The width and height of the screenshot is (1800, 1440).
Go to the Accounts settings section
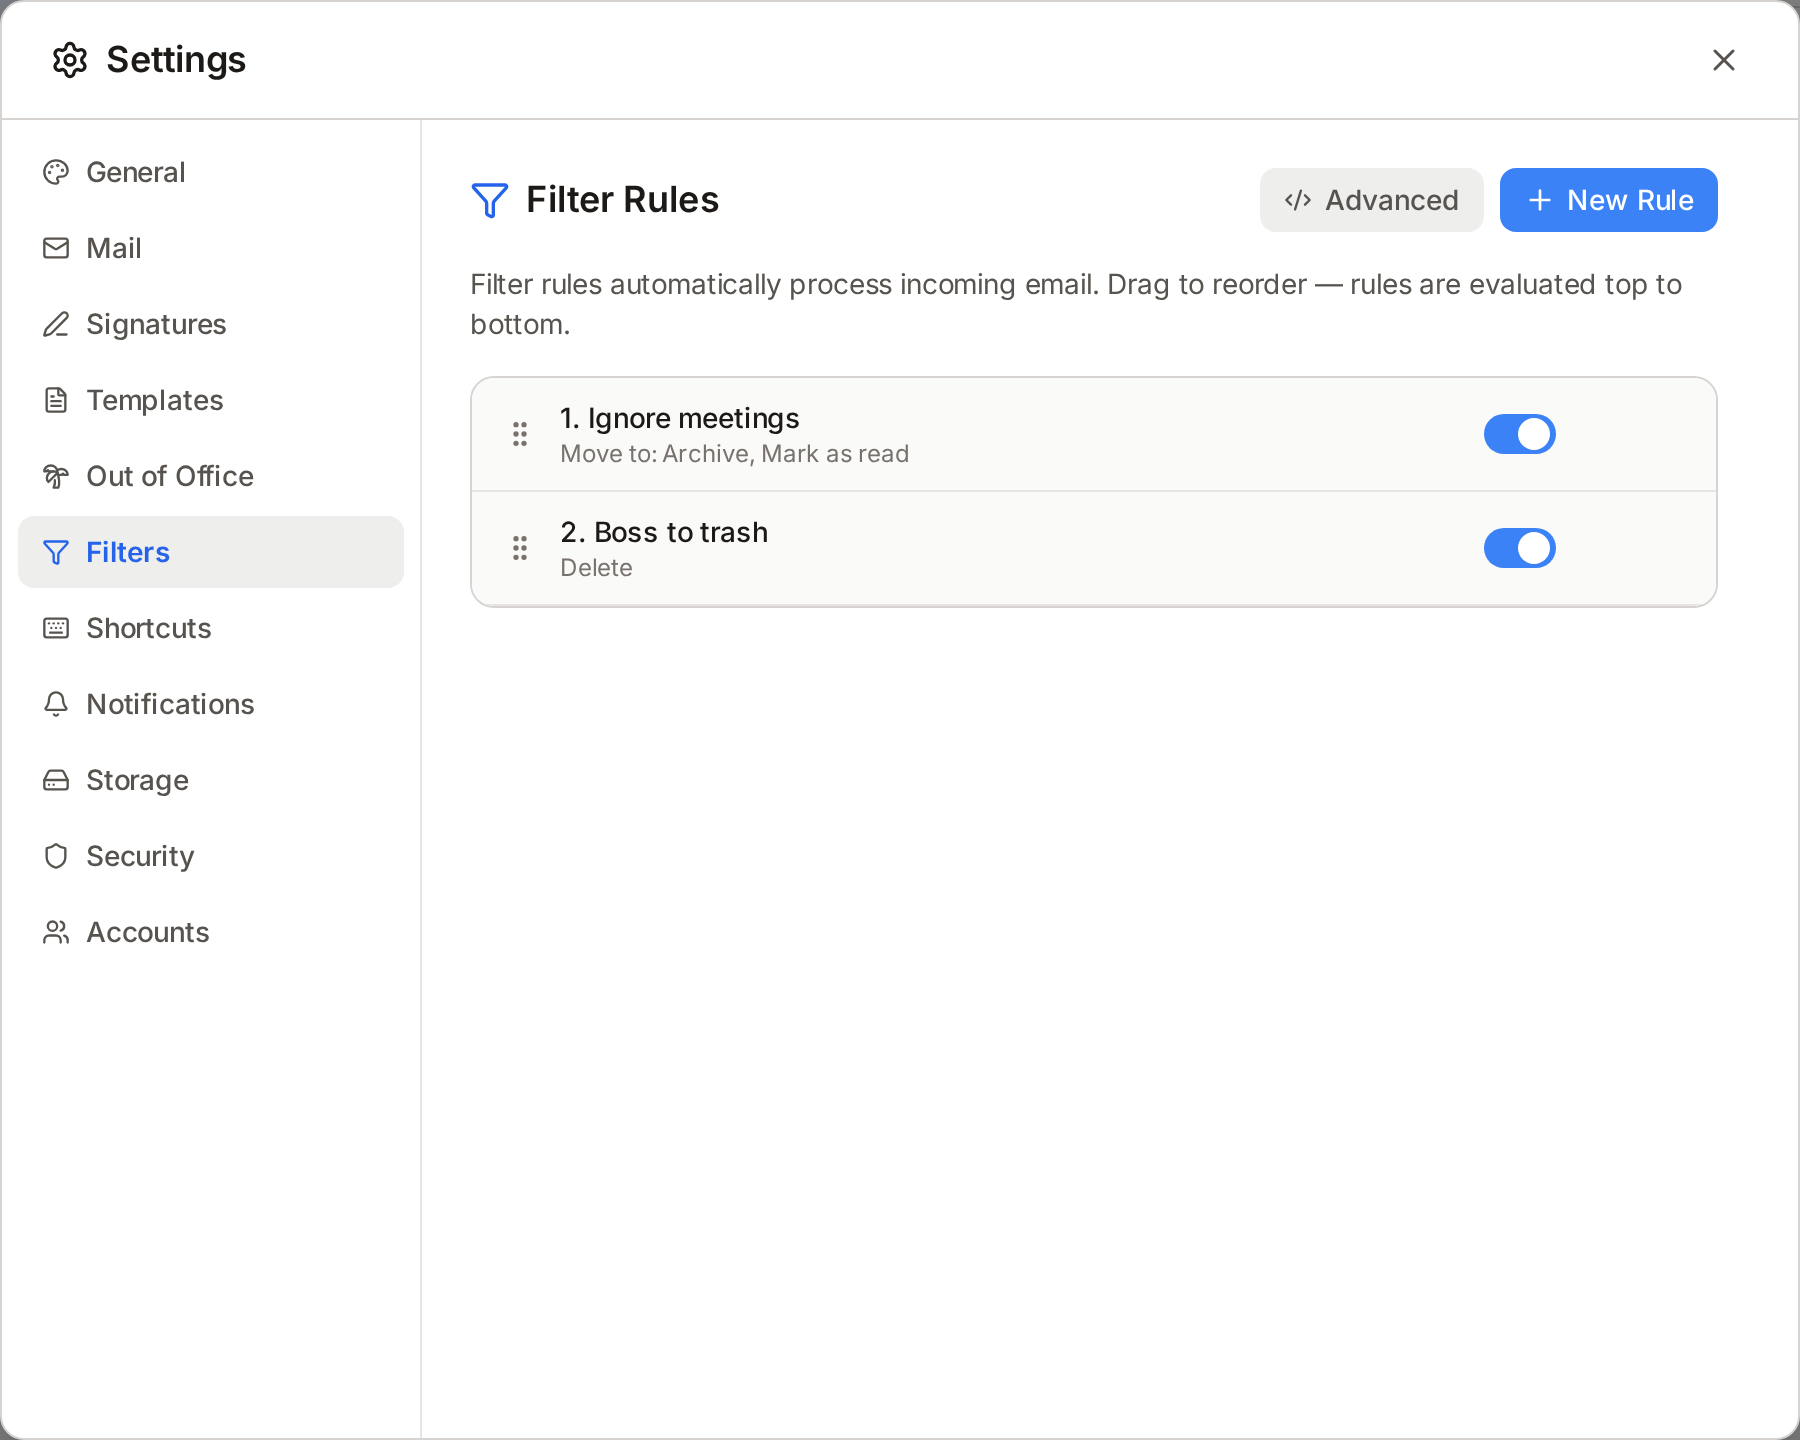click(x=147, y=932)
